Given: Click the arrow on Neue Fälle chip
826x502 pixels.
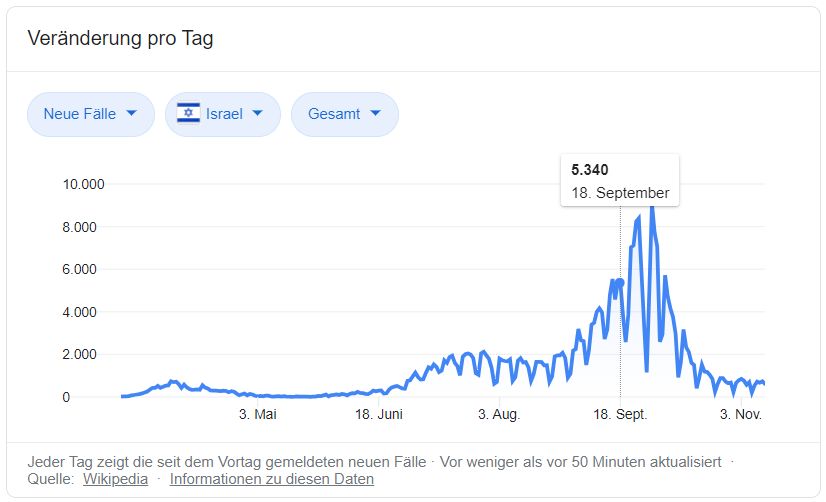Looking at the screenshot, I should pyautogui.click(x=132, y=114).
